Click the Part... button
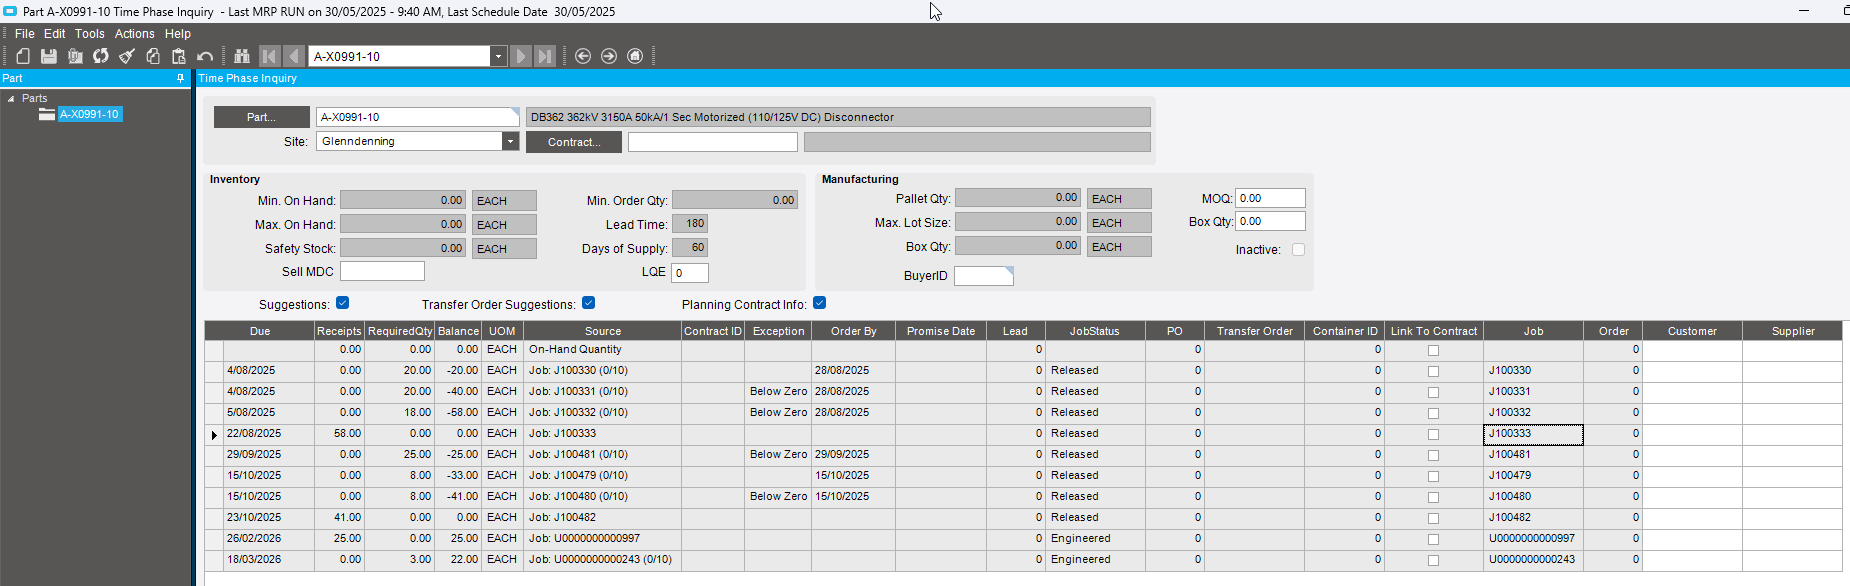1850x586 pixels. [x=262, y=117]
